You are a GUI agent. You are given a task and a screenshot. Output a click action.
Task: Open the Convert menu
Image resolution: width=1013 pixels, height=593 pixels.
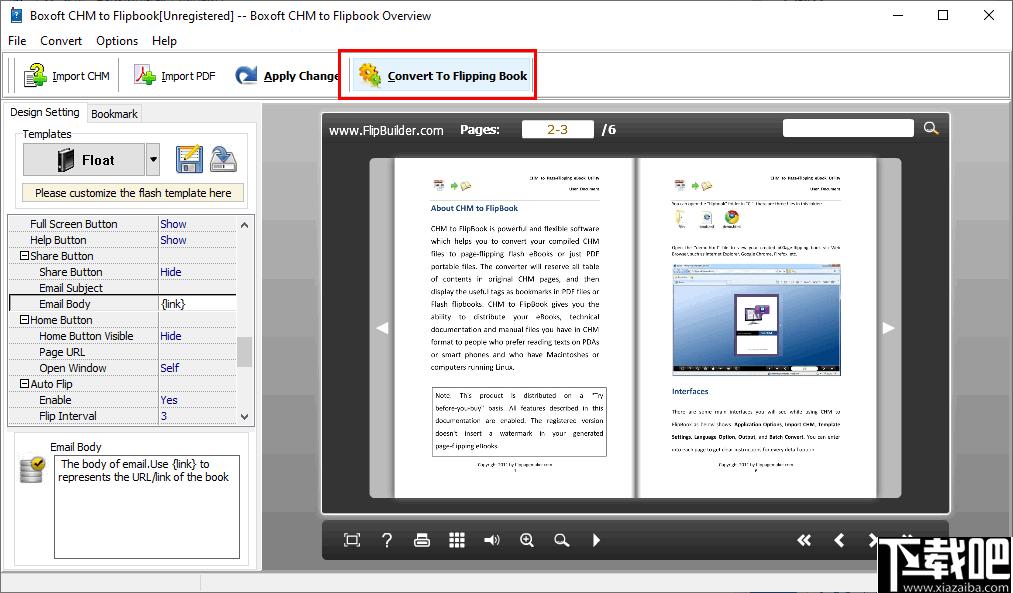(x=61, y=41)
